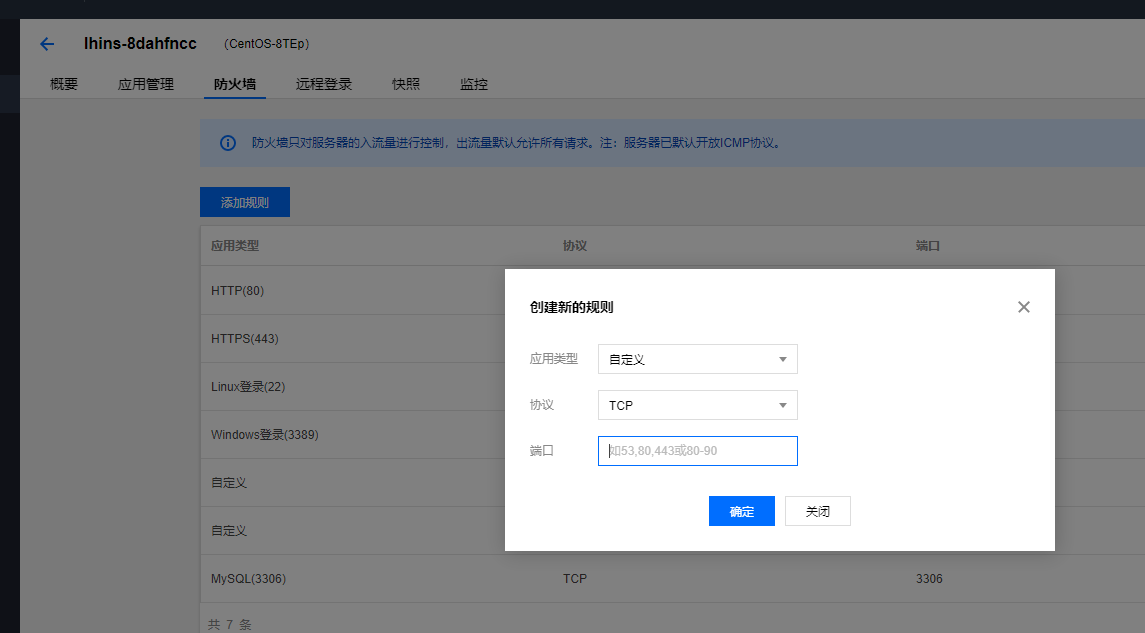
Task: Switch to the 监控 tab
Action: pos(473,84)
